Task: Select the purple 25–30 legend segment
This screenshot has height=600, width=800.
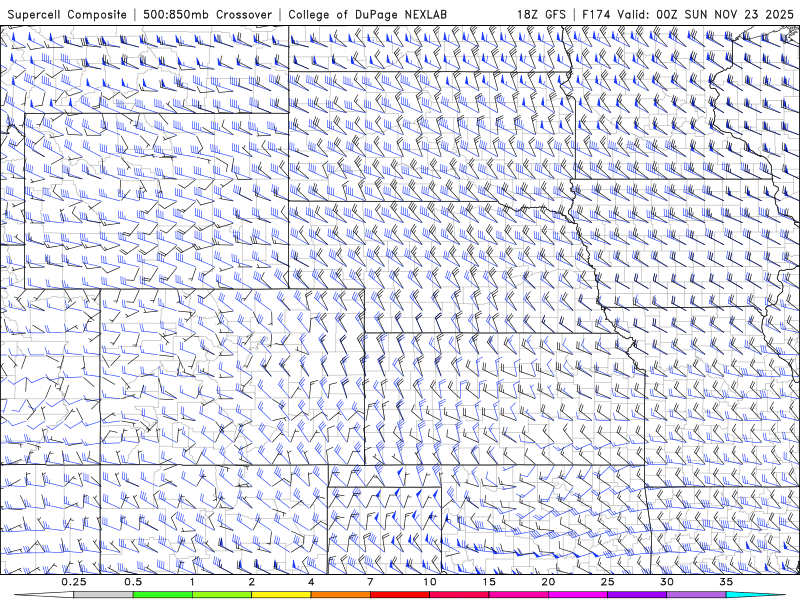Action: 637,595
